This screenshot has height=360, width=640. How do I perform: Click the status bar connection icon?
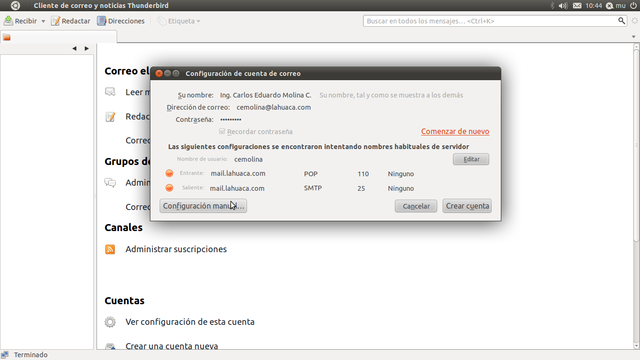(4, 355)
